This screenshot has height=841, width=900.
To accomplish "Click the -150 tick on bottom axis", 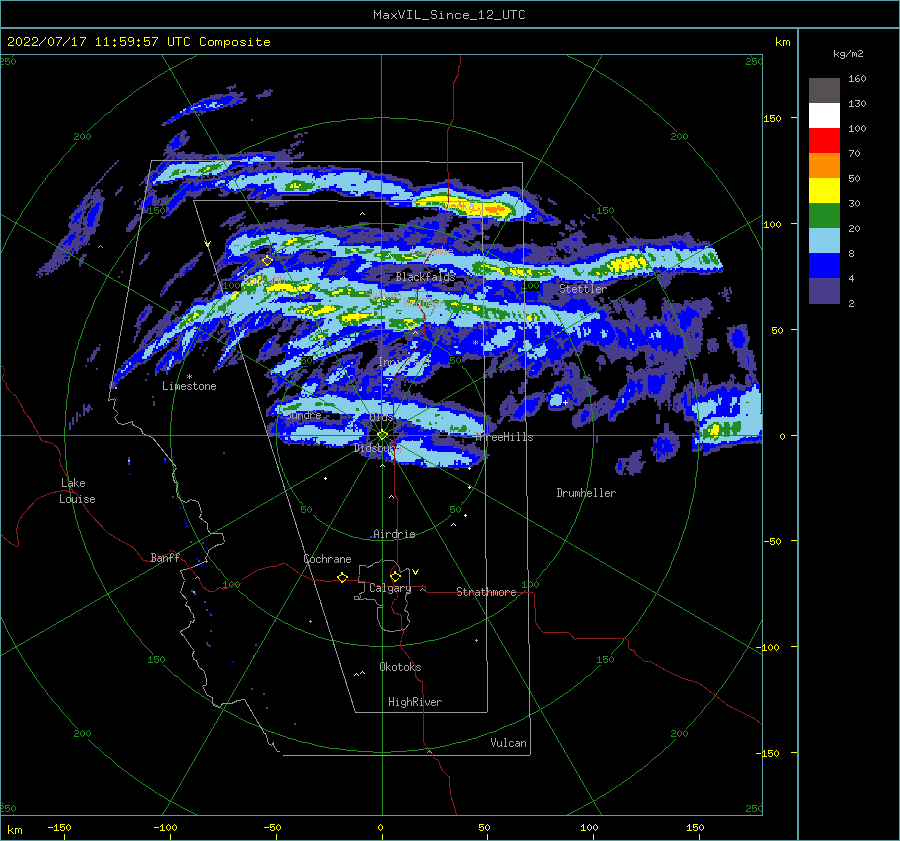I will coord(59,828).
